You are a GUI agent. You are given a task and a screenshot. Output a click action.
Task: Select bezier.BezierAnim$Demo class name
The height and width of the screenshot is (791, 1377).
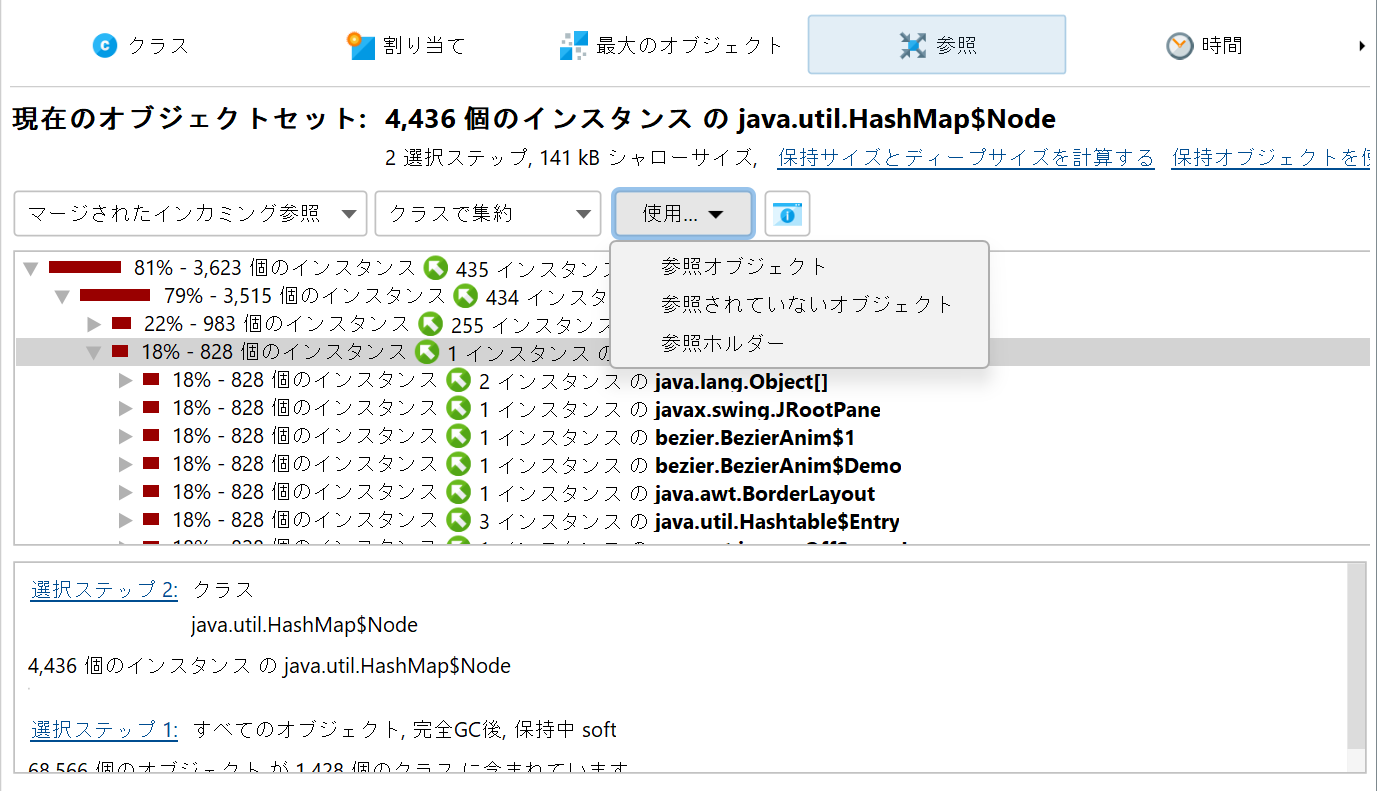pyautogui.click(x=778, y=465)
